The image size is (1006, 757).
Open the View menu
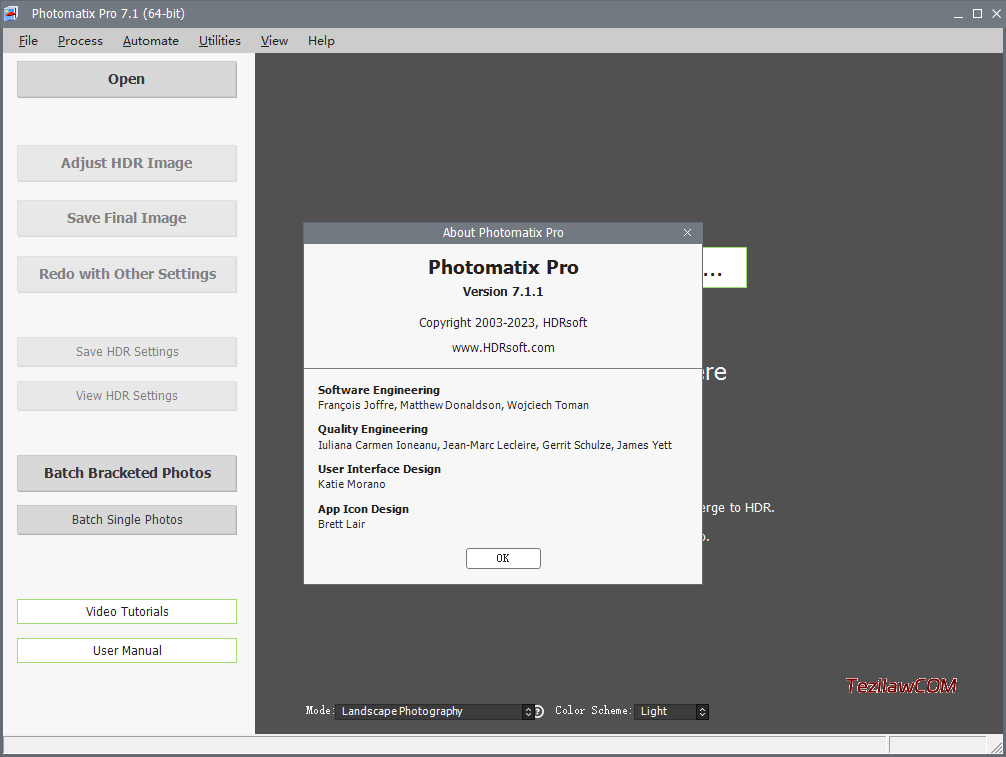pyautogui.click(x=274, y=40)
